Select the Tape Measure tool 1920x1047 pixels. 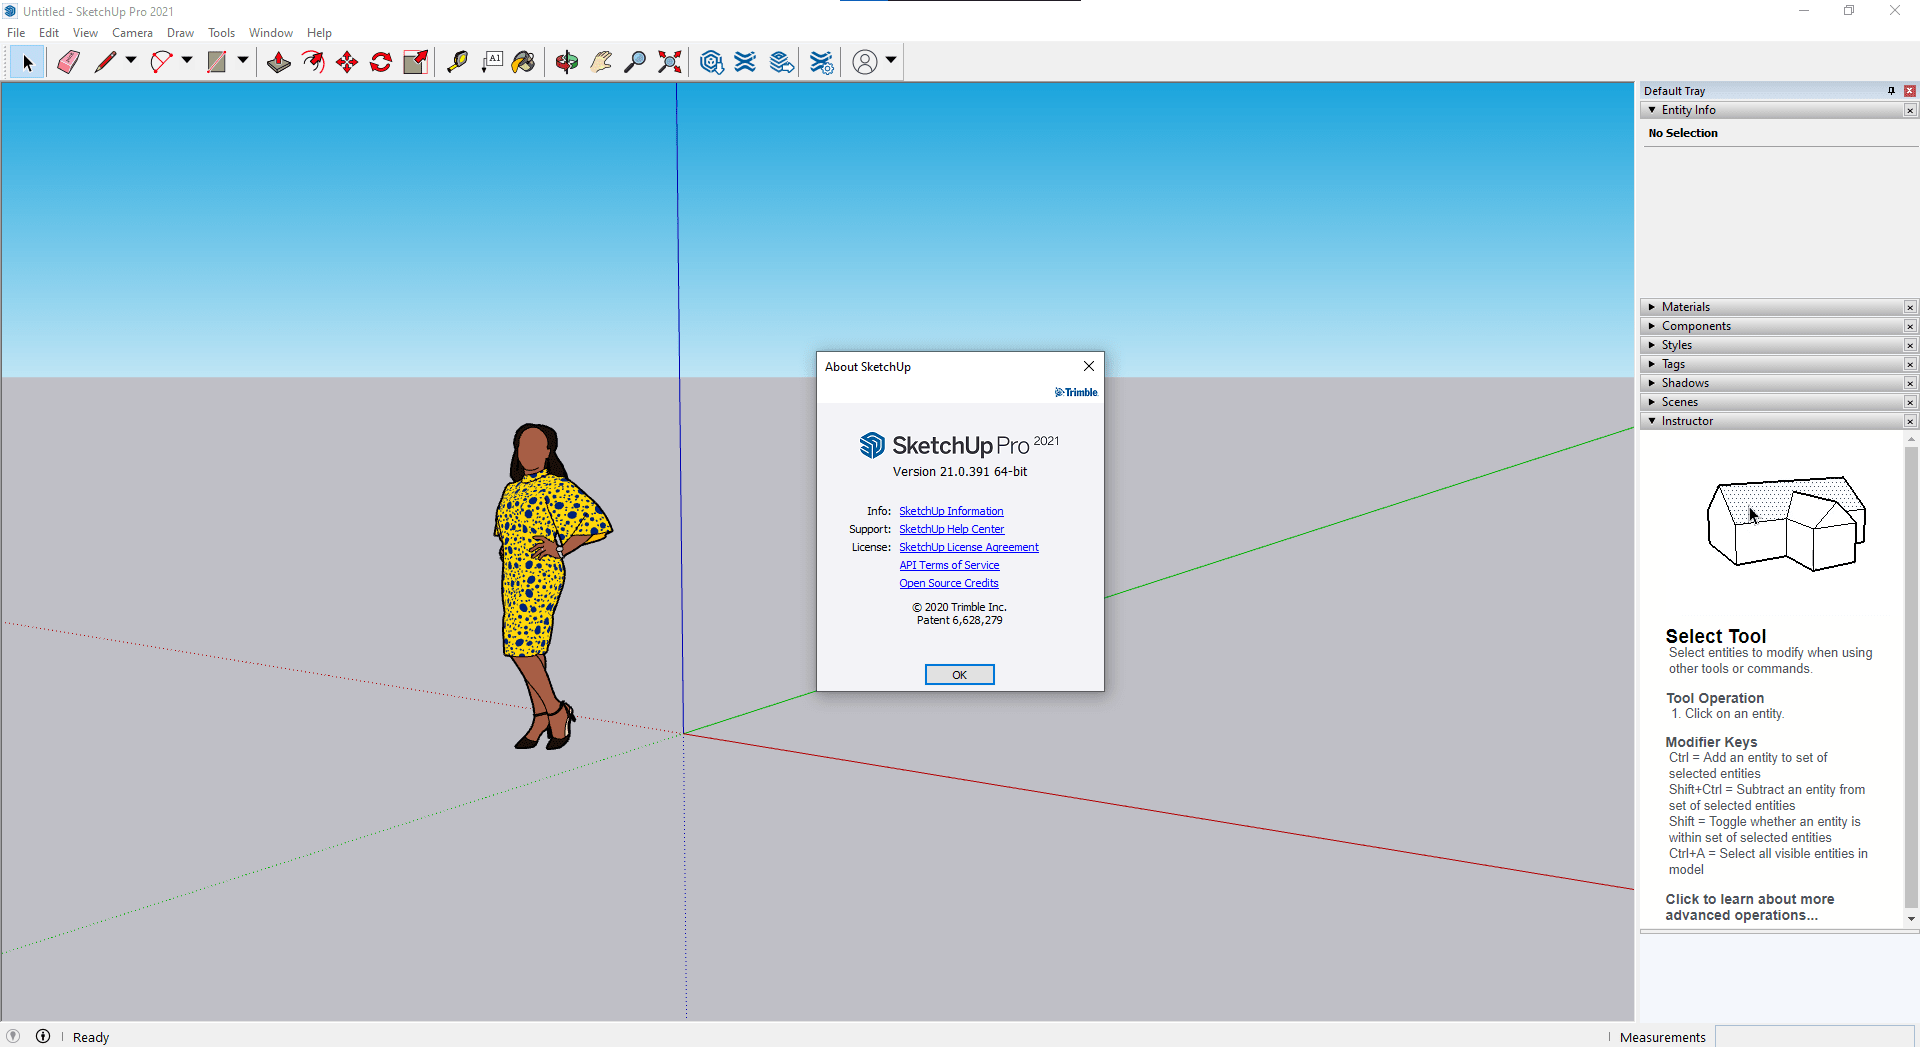[457, 62]
